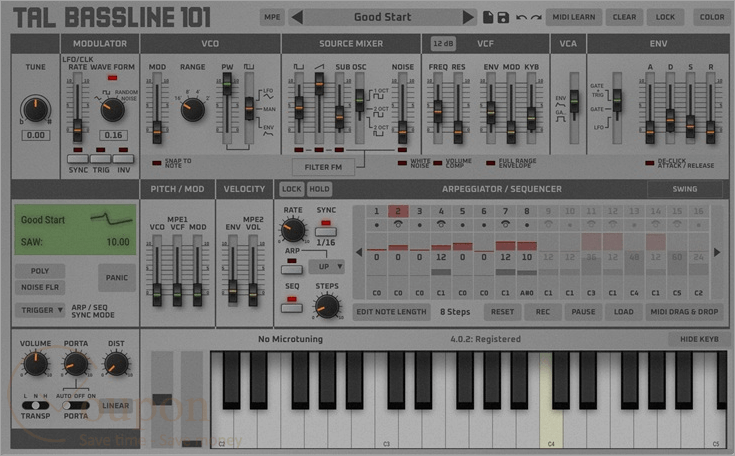735x456 pixels.
Task: Click sequencer step number 3
Action: click(420, 211)
